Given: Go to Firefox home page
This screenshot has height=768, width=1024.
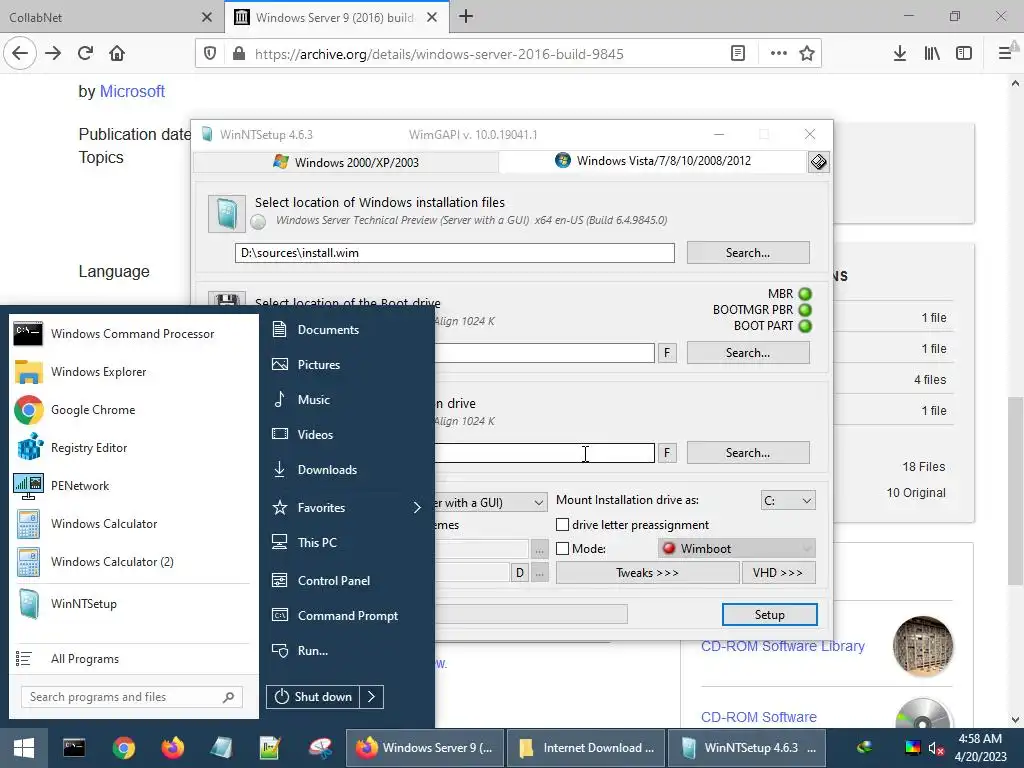Looking at the screenshot, I should (117, 53).
